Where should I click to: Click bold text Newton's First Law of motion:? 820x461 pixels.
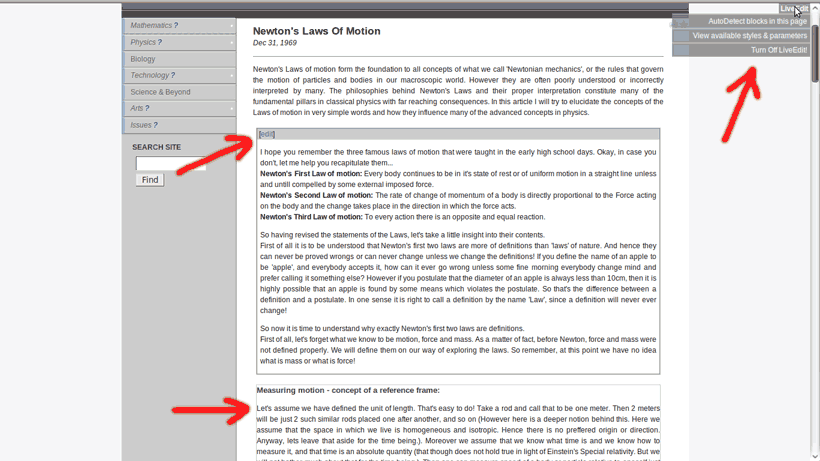(311, 174)
